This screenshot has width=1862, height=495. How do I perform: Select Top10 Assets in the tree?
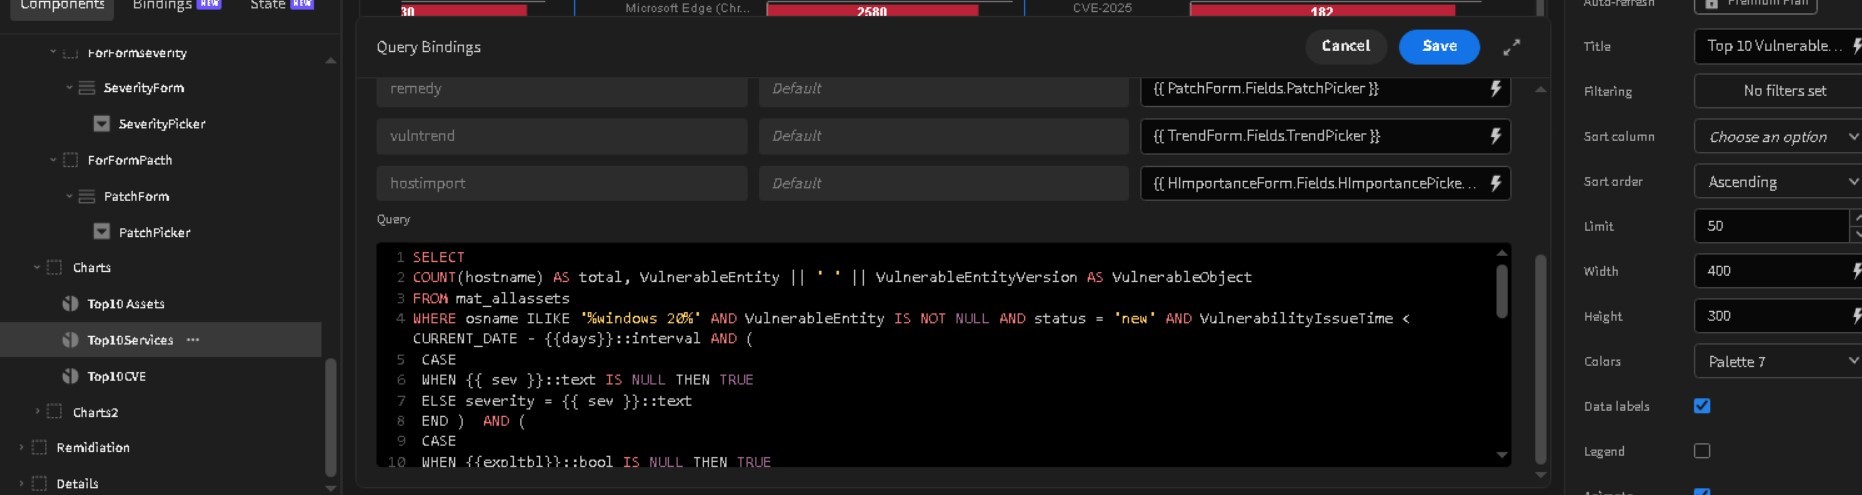(126, 304)
